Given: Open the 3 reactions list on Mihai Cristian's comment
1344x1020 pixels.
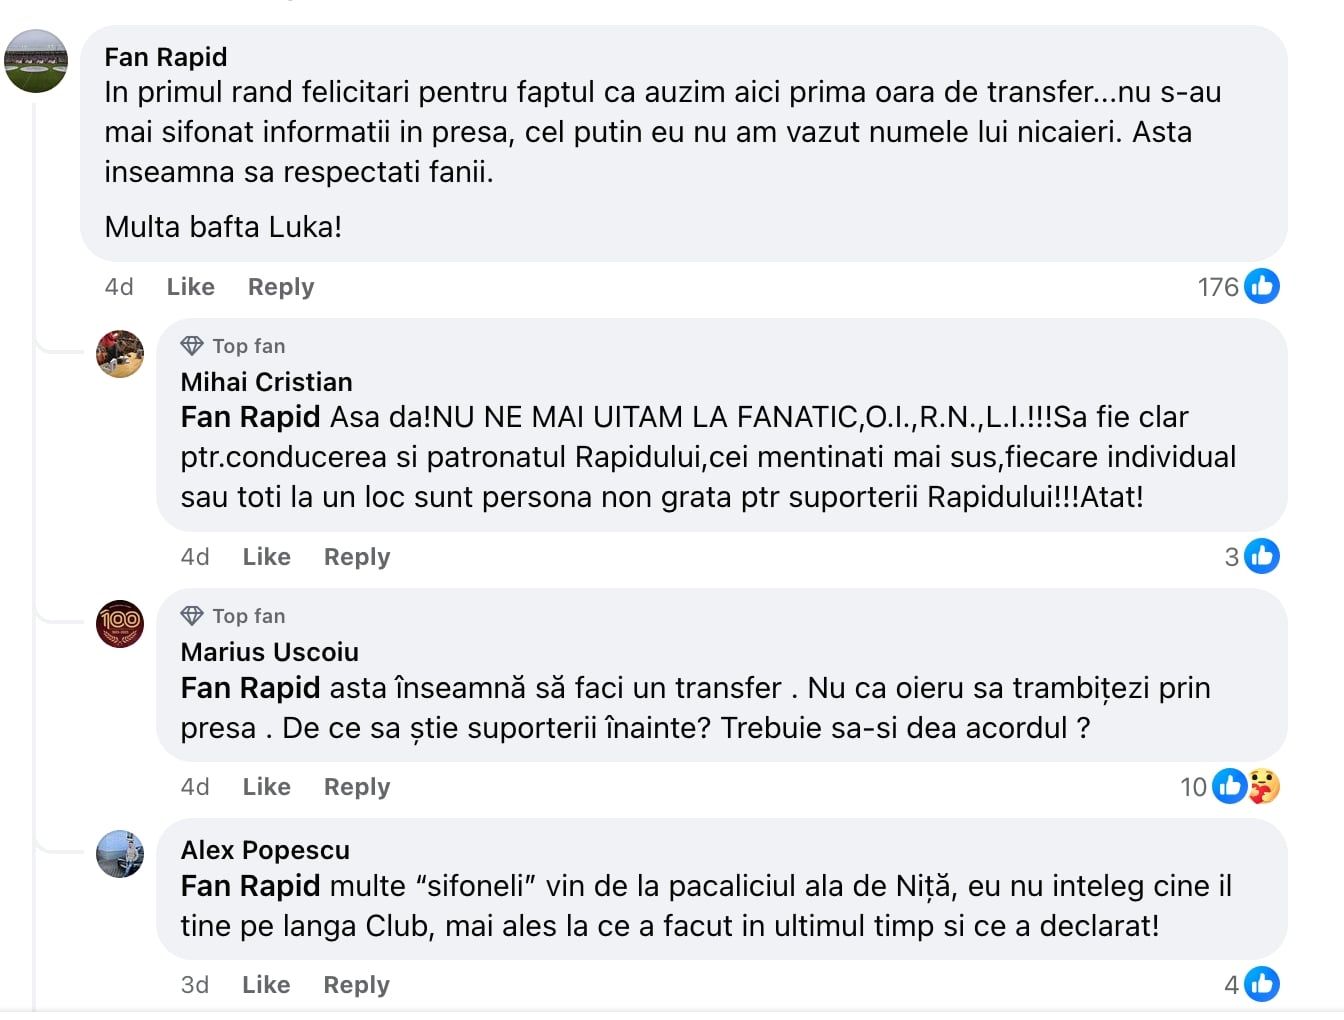Looking at the screenshot, I should coord(1229,557).
